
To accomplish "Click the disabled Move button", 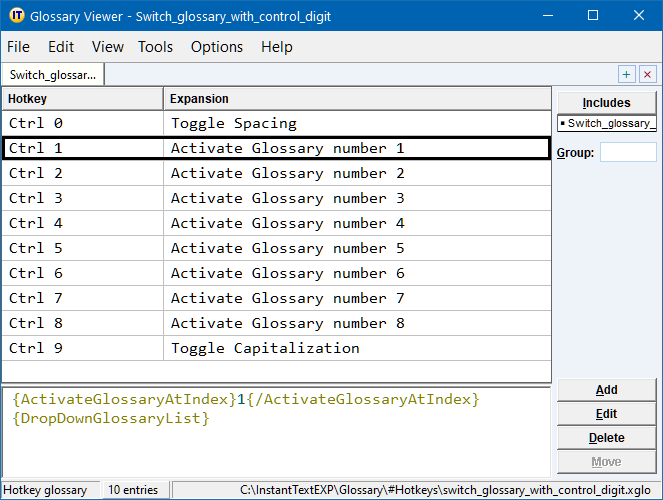I will [606, 462].
